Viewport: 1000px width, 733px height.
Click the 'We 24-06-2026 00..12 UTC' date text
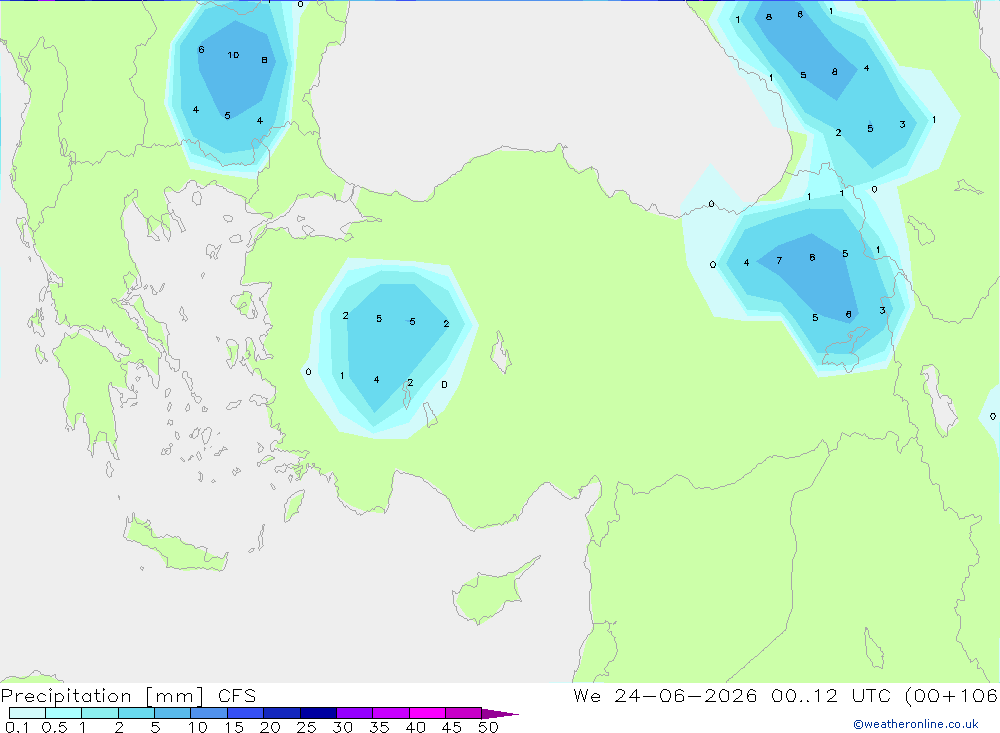(732, 695)
